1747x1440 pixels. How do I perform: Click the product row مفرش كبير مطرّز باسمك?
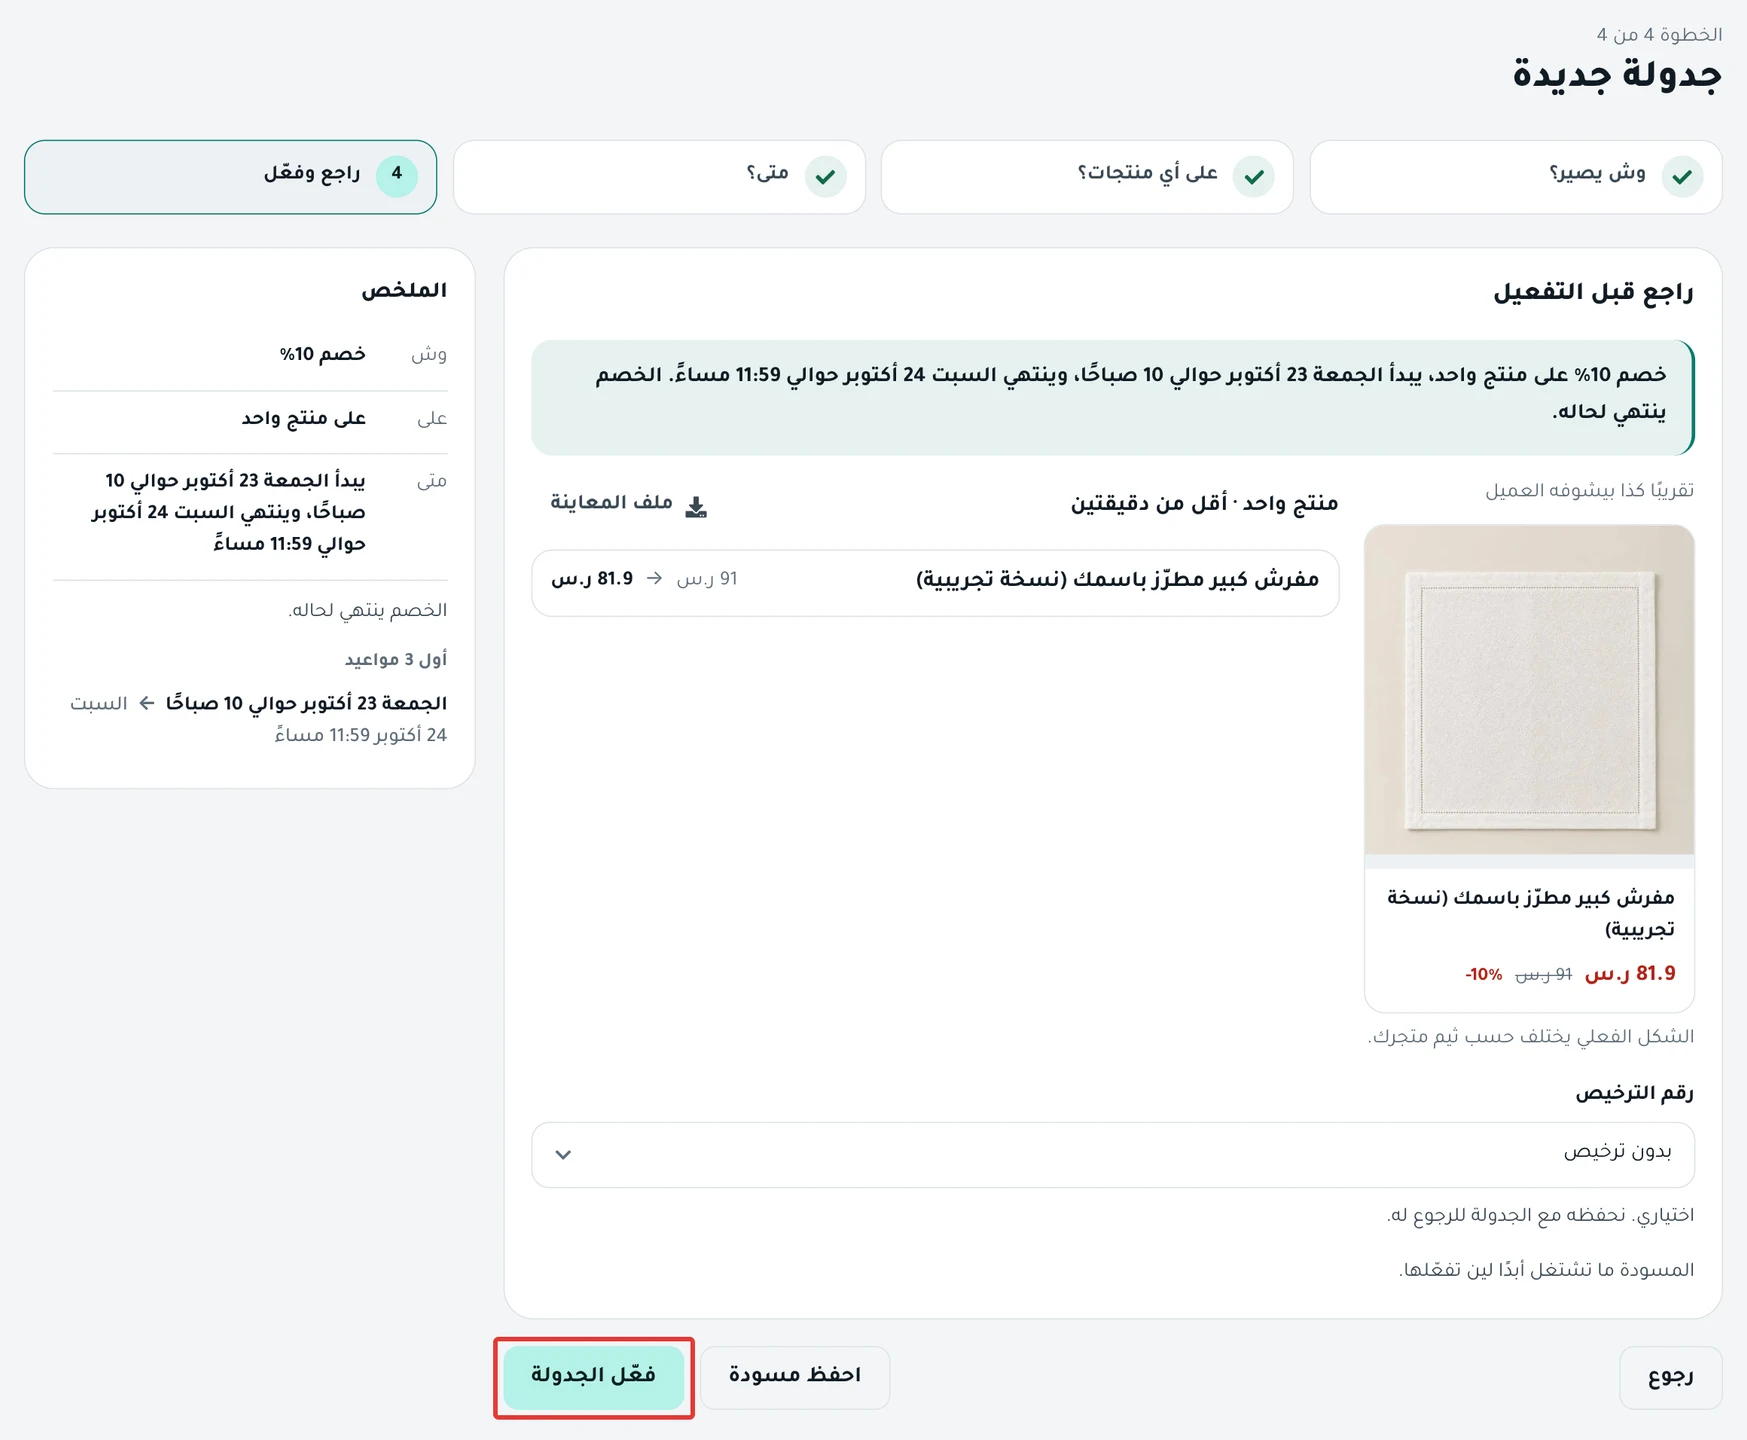click(935, 582)
